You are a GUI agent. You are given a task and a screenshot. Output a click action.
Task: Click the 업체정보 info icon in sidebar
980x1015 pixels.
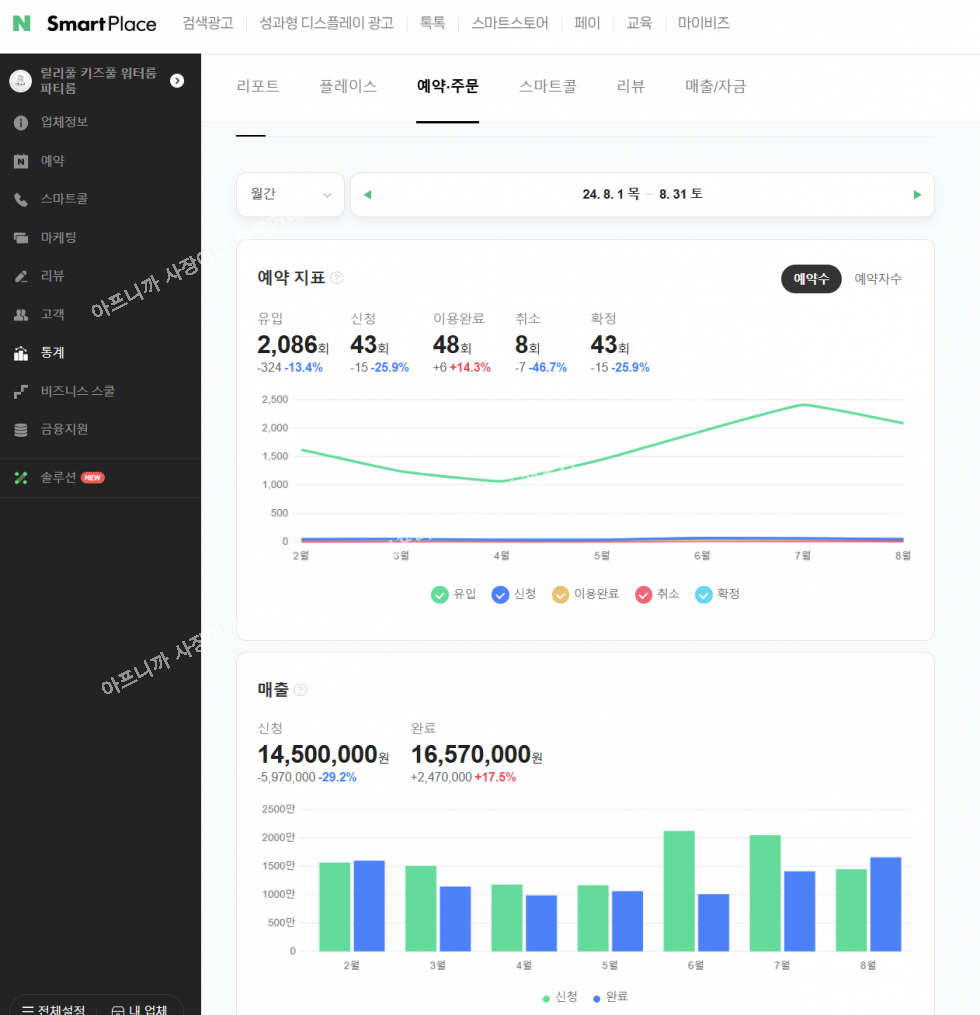20,122
